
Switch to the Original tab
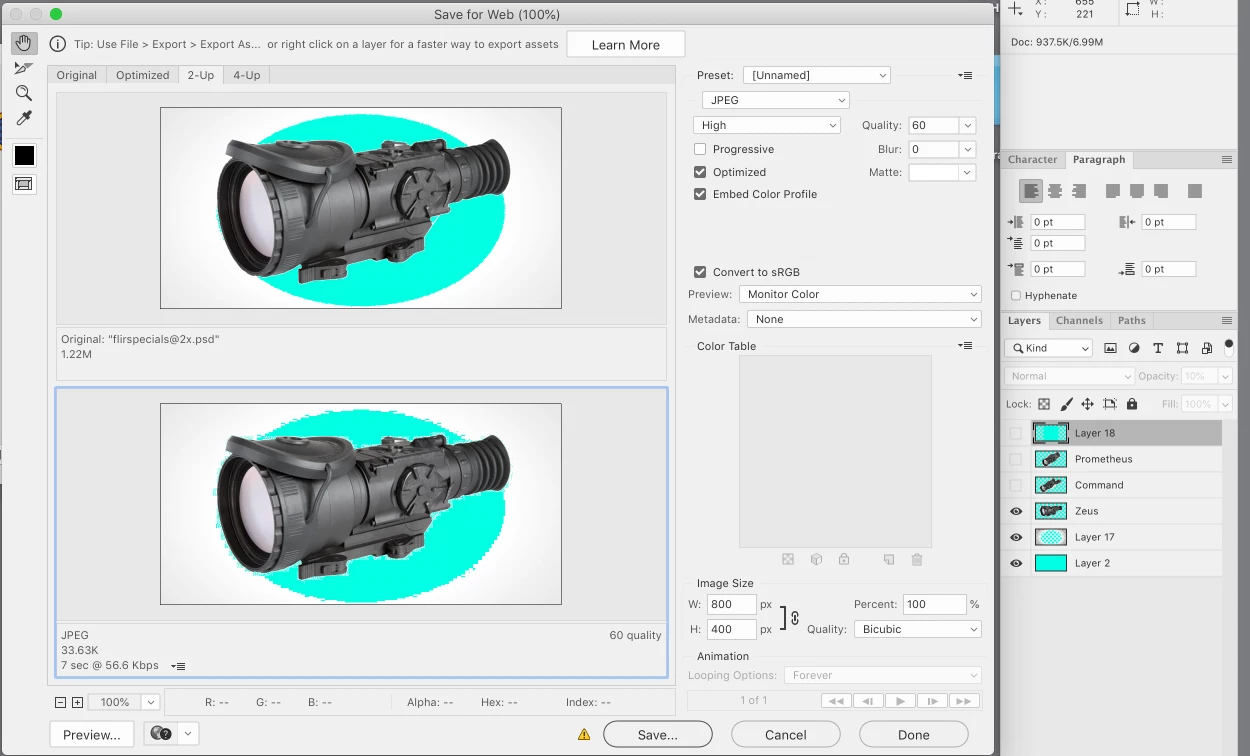coord(77,75)
